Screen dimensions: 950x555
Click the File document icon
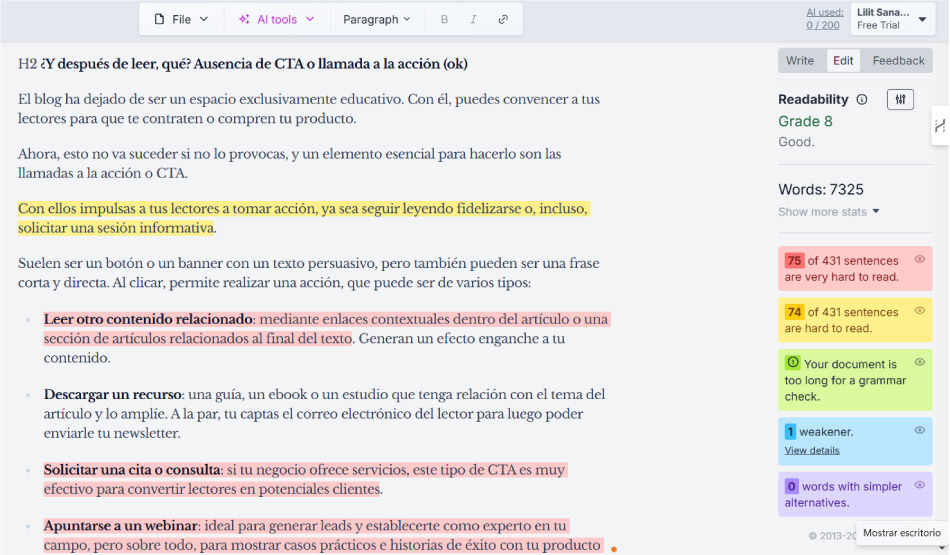tap(159, 19)
